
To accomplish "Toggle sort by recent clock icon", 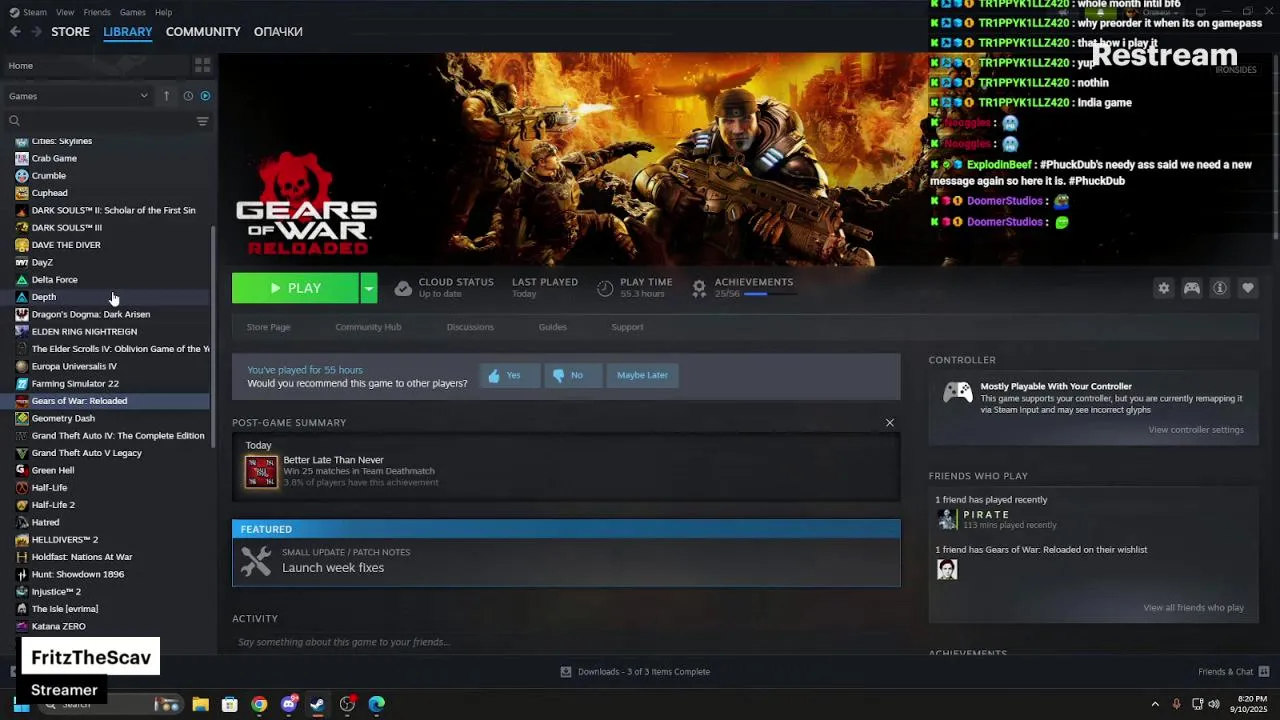I will [x=188, y=96].
